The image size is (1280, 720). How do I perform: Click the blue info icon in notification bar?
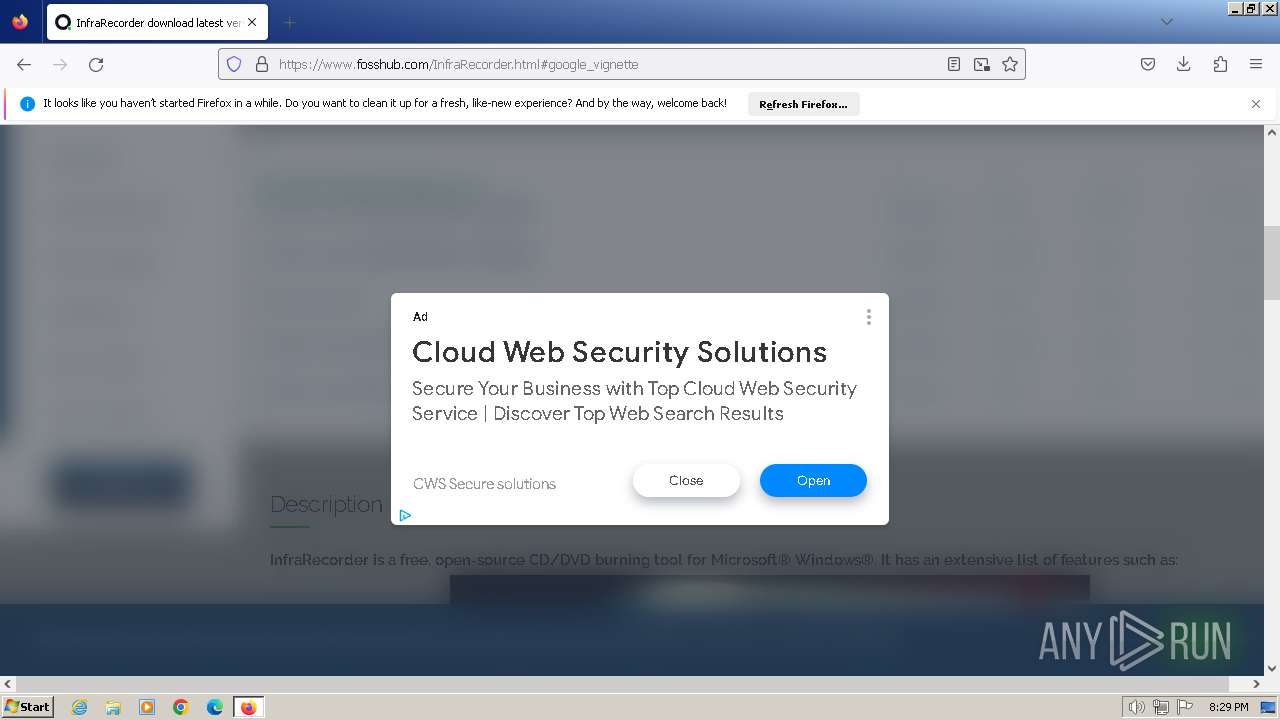tap(27, 104)
